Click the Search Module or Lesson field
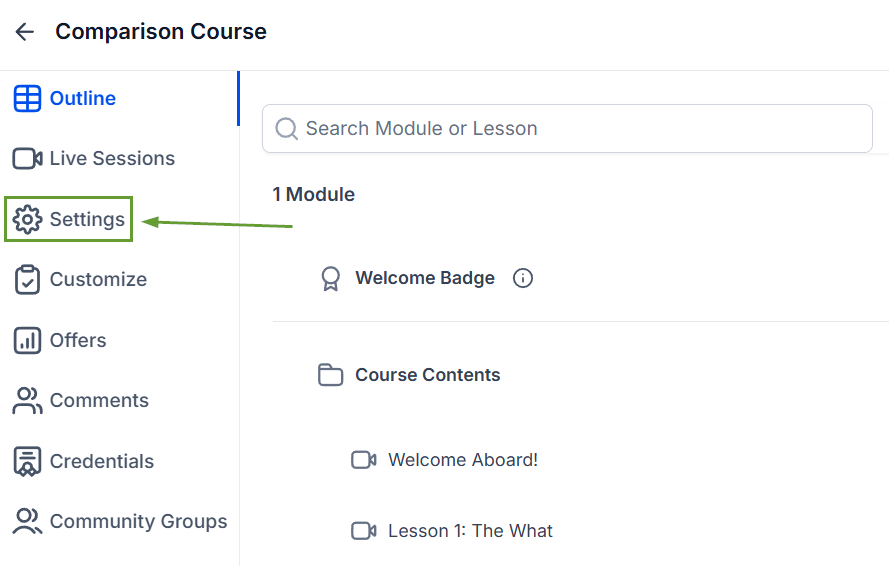This screenshot has width=889, height=566. 567,129
